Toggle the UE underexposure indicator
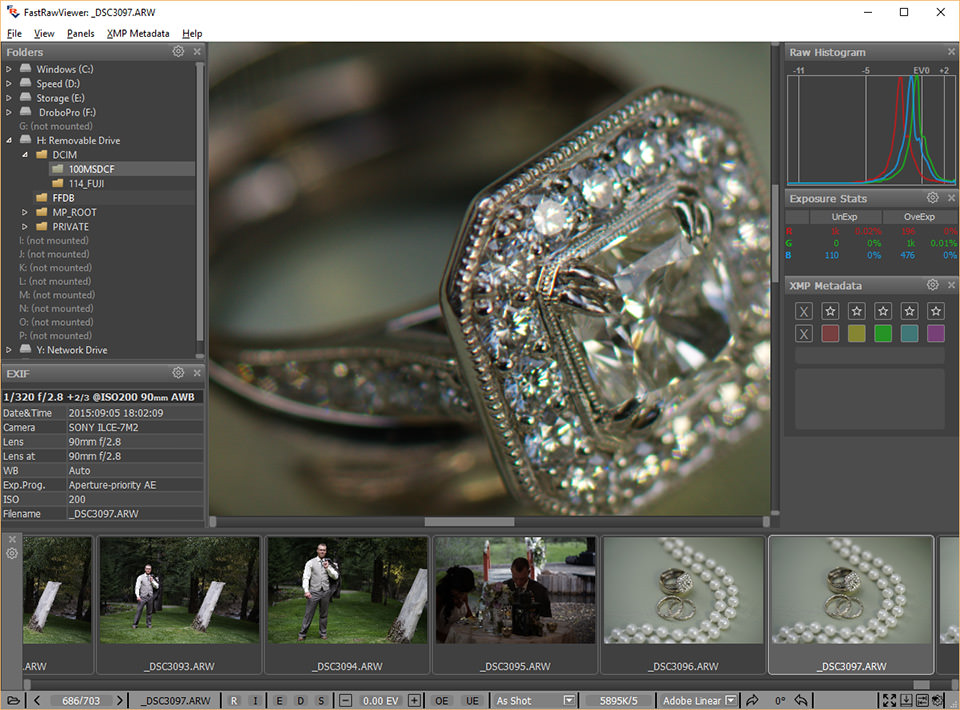This screenshot has width=960, height=710. pyautogui.click(x=471, y=700)
